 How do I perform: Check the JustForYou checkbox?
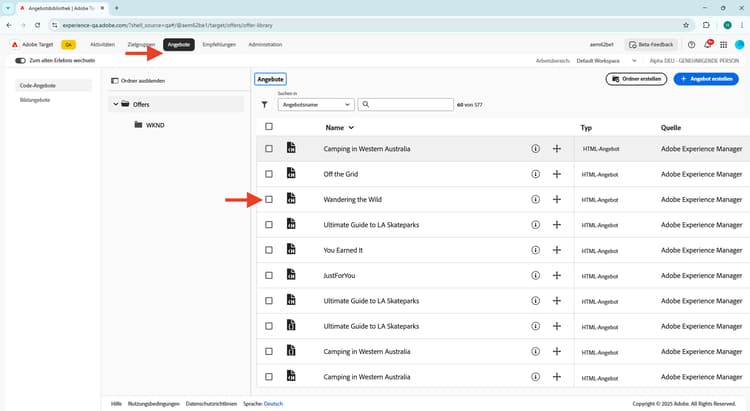tap(269, 276)
